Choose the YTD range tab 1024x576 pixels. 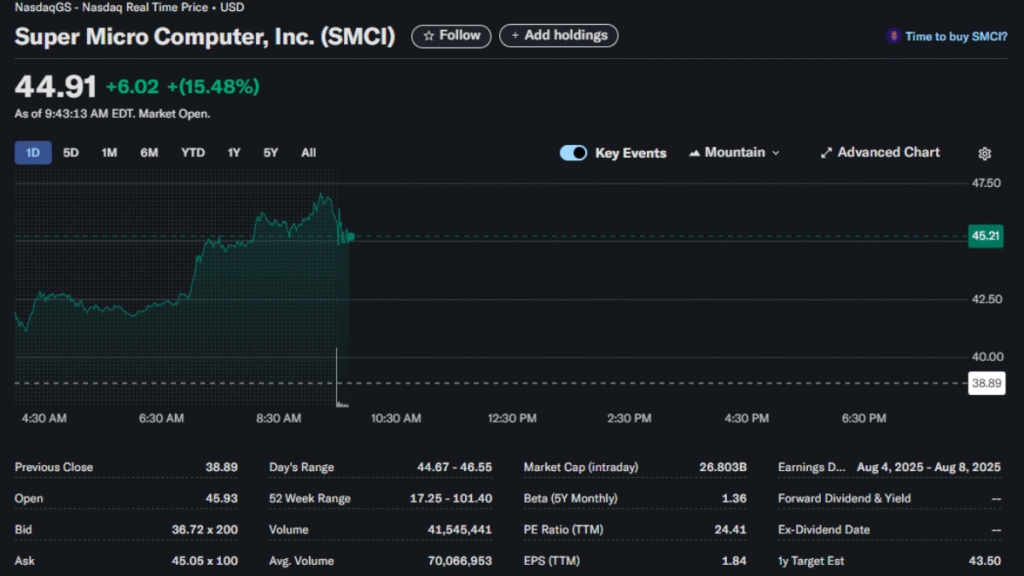click(x=193, y=153)
